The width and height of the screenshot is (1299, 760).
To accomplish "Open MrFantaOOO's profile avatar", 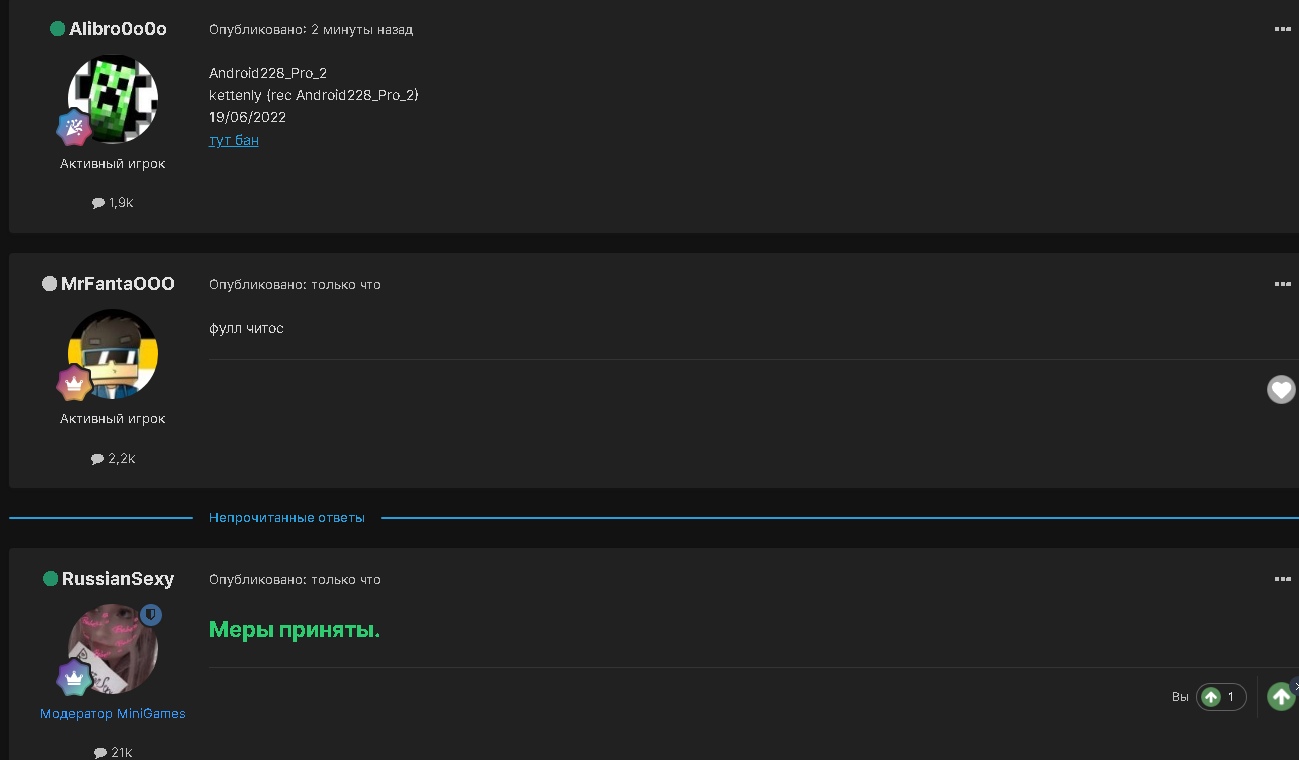I will pos(113,354).
